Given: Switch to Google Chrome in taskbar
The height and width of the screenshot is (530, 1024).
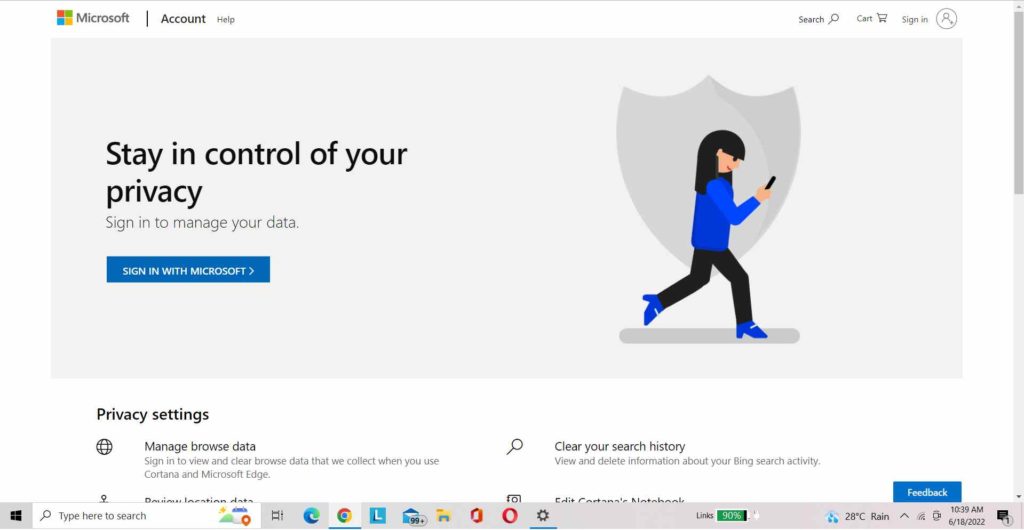Looking at the screenshot, I should pos(344,516).
